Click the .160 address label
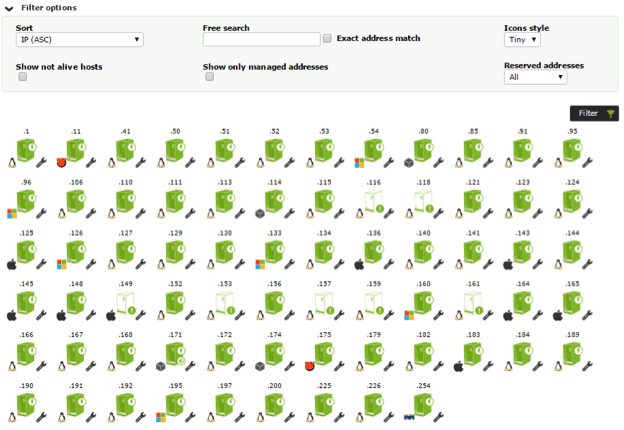This screenshot has height=430, width=624. [423, 284]
